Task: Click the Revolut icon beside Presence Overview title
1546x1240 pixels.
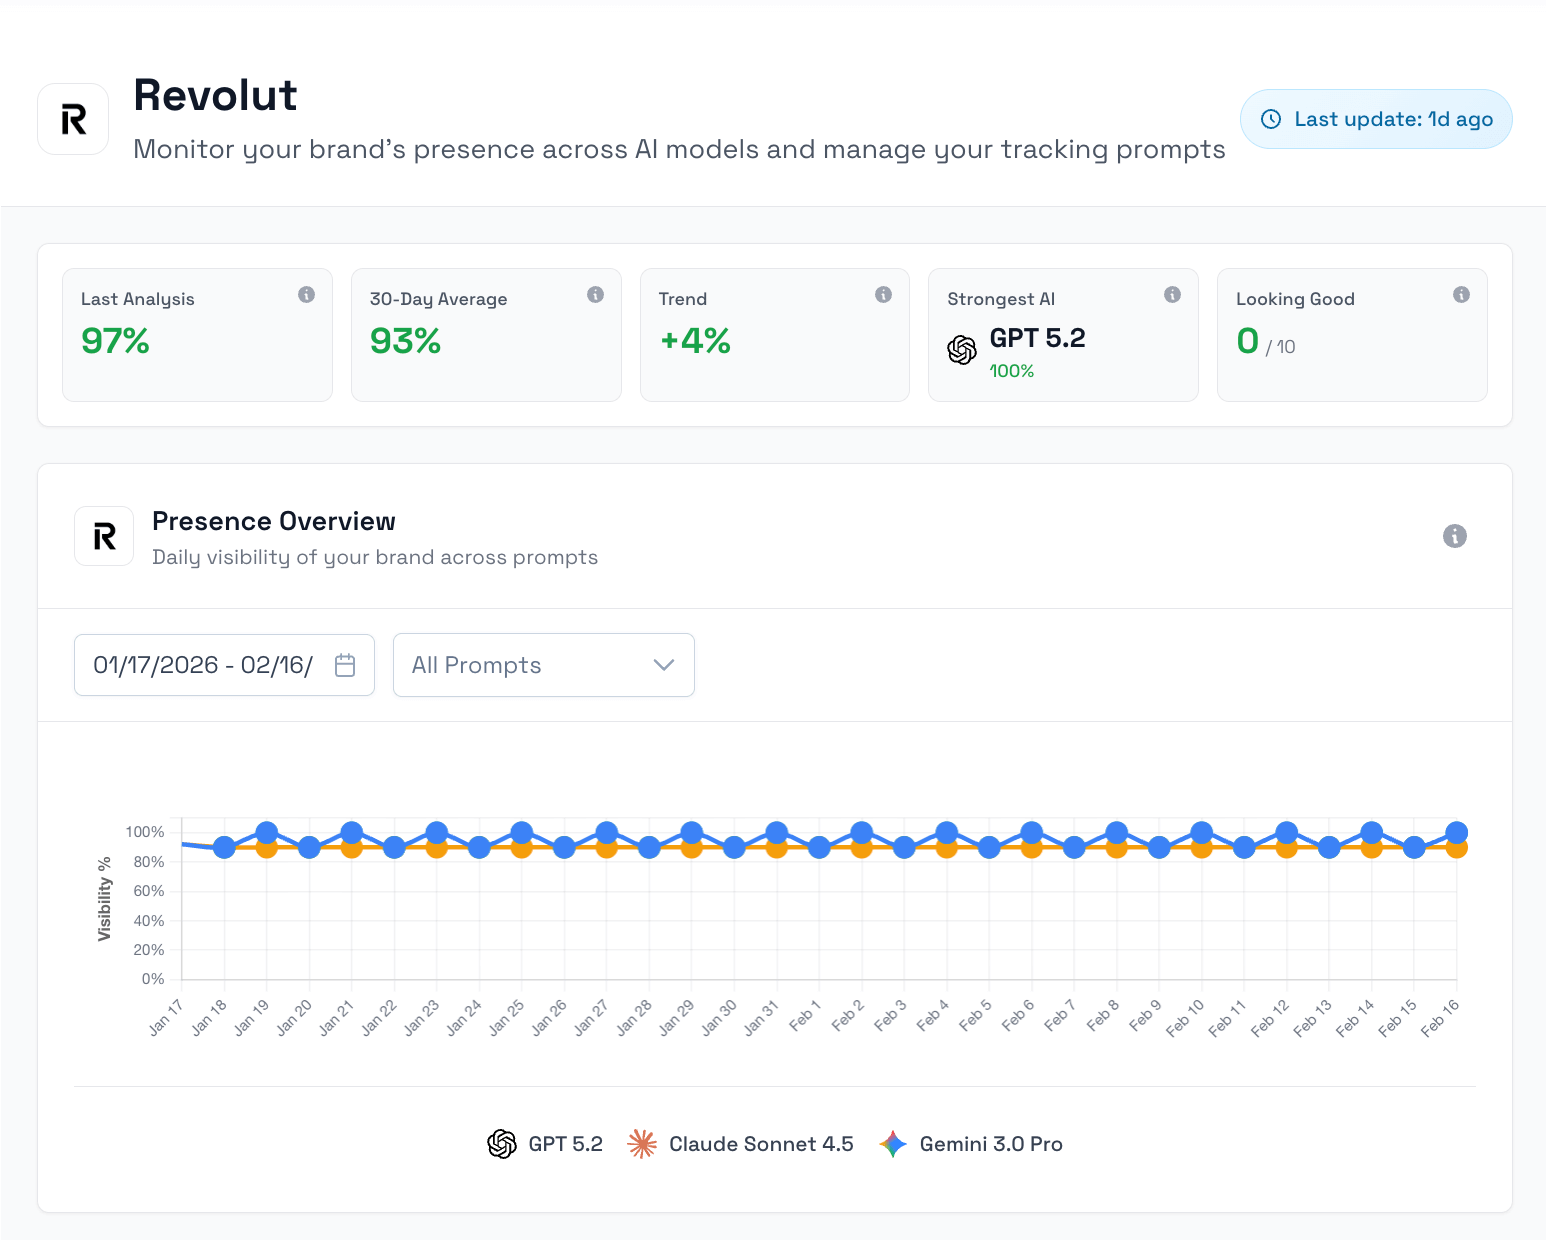Action: [104, 536]
